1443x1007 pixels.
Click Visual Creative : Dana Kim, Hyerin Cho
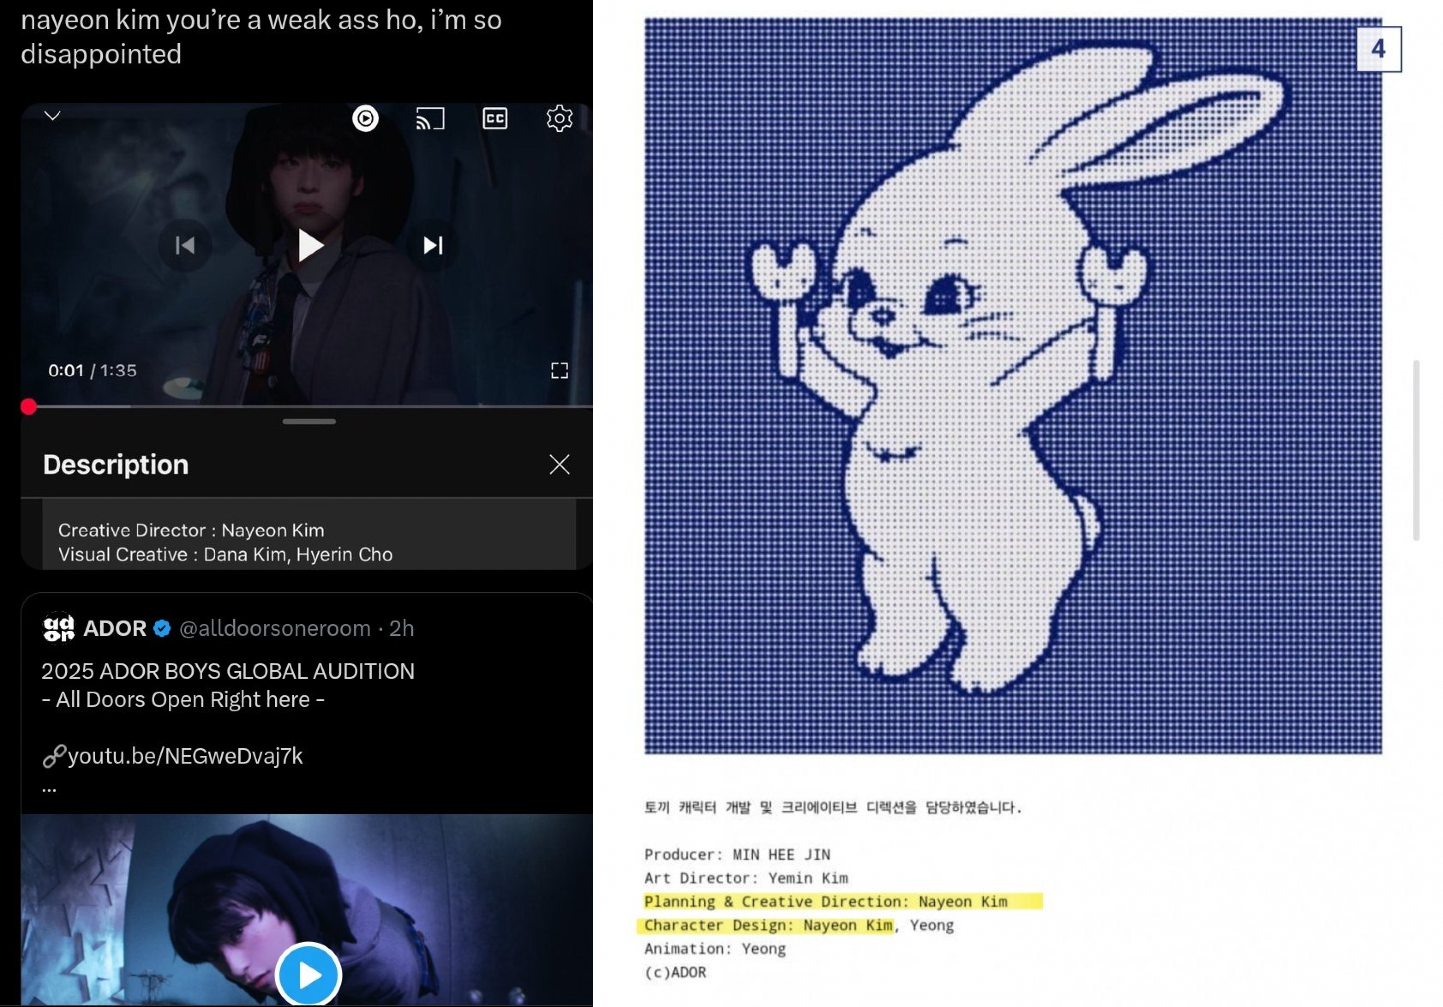click(225, 554)
